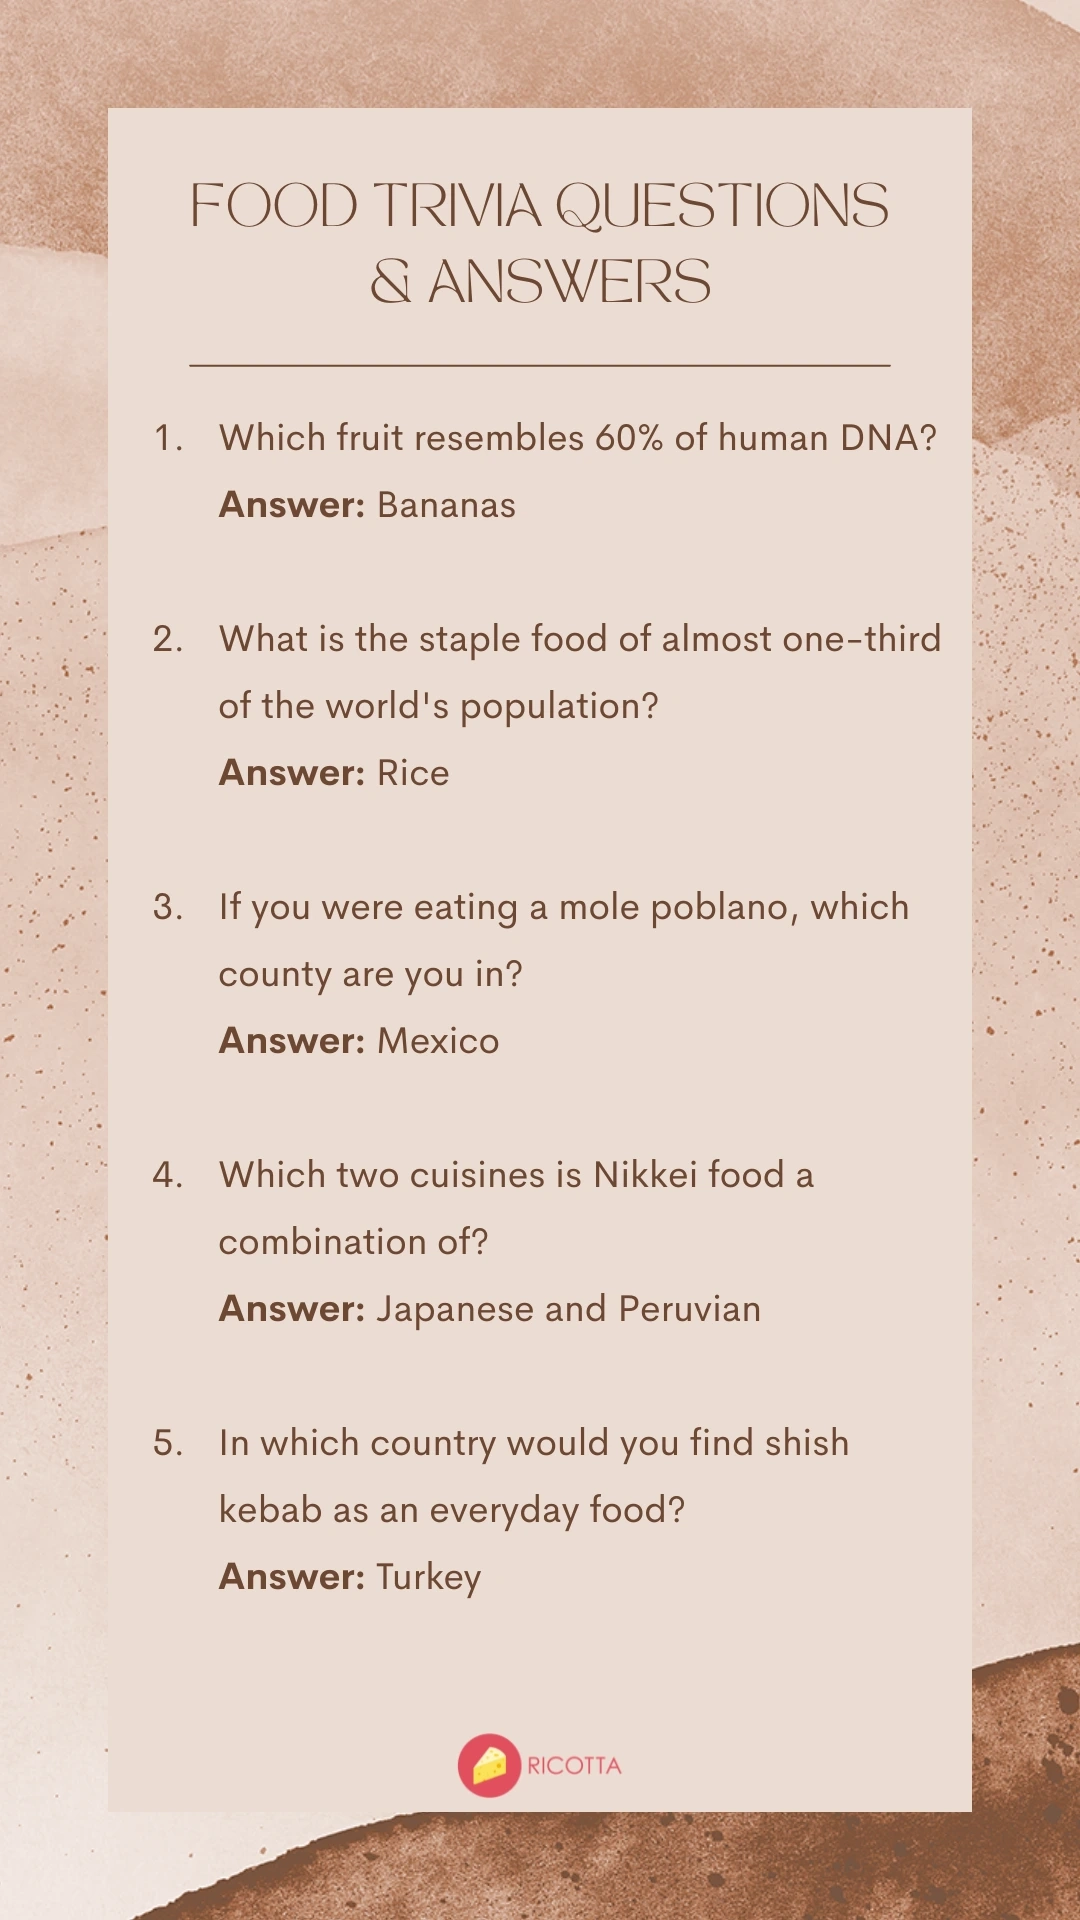
Task: Click the list number 4
Action: tap(168, 1175)
